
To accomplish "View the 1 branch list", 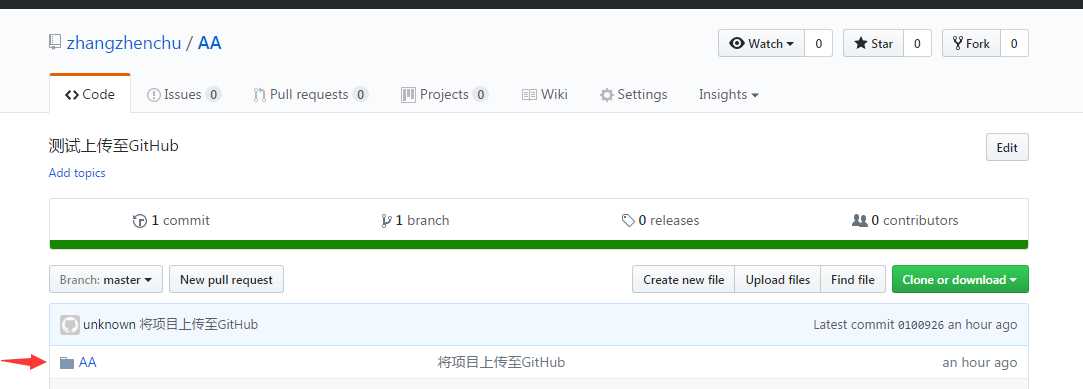I will click(415, 220).
